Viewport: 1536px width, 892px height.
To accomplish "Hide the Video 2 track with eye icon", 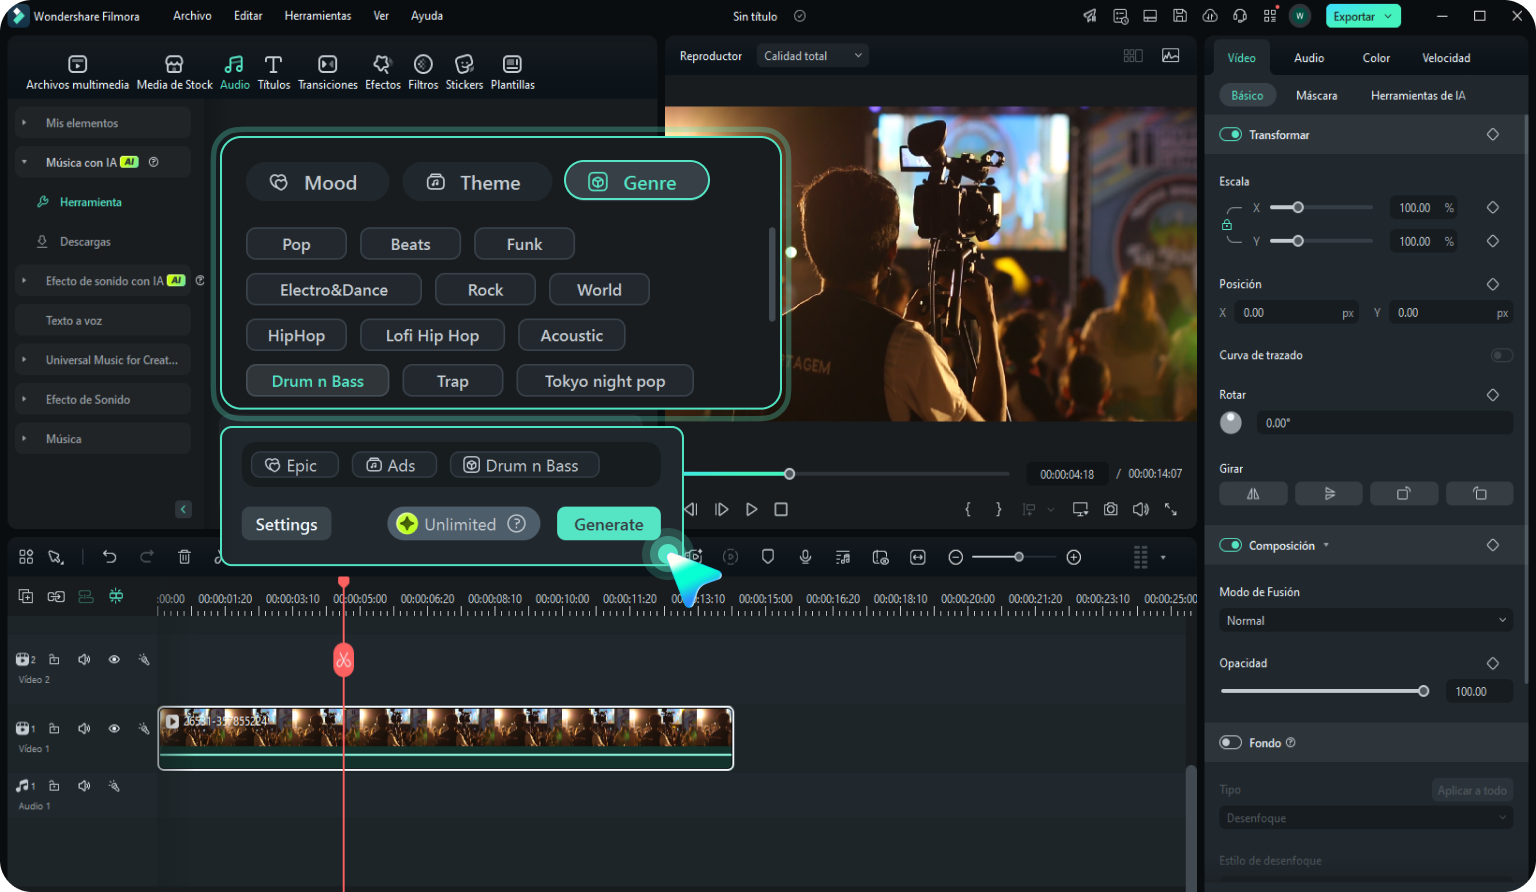I will [114, 659].
